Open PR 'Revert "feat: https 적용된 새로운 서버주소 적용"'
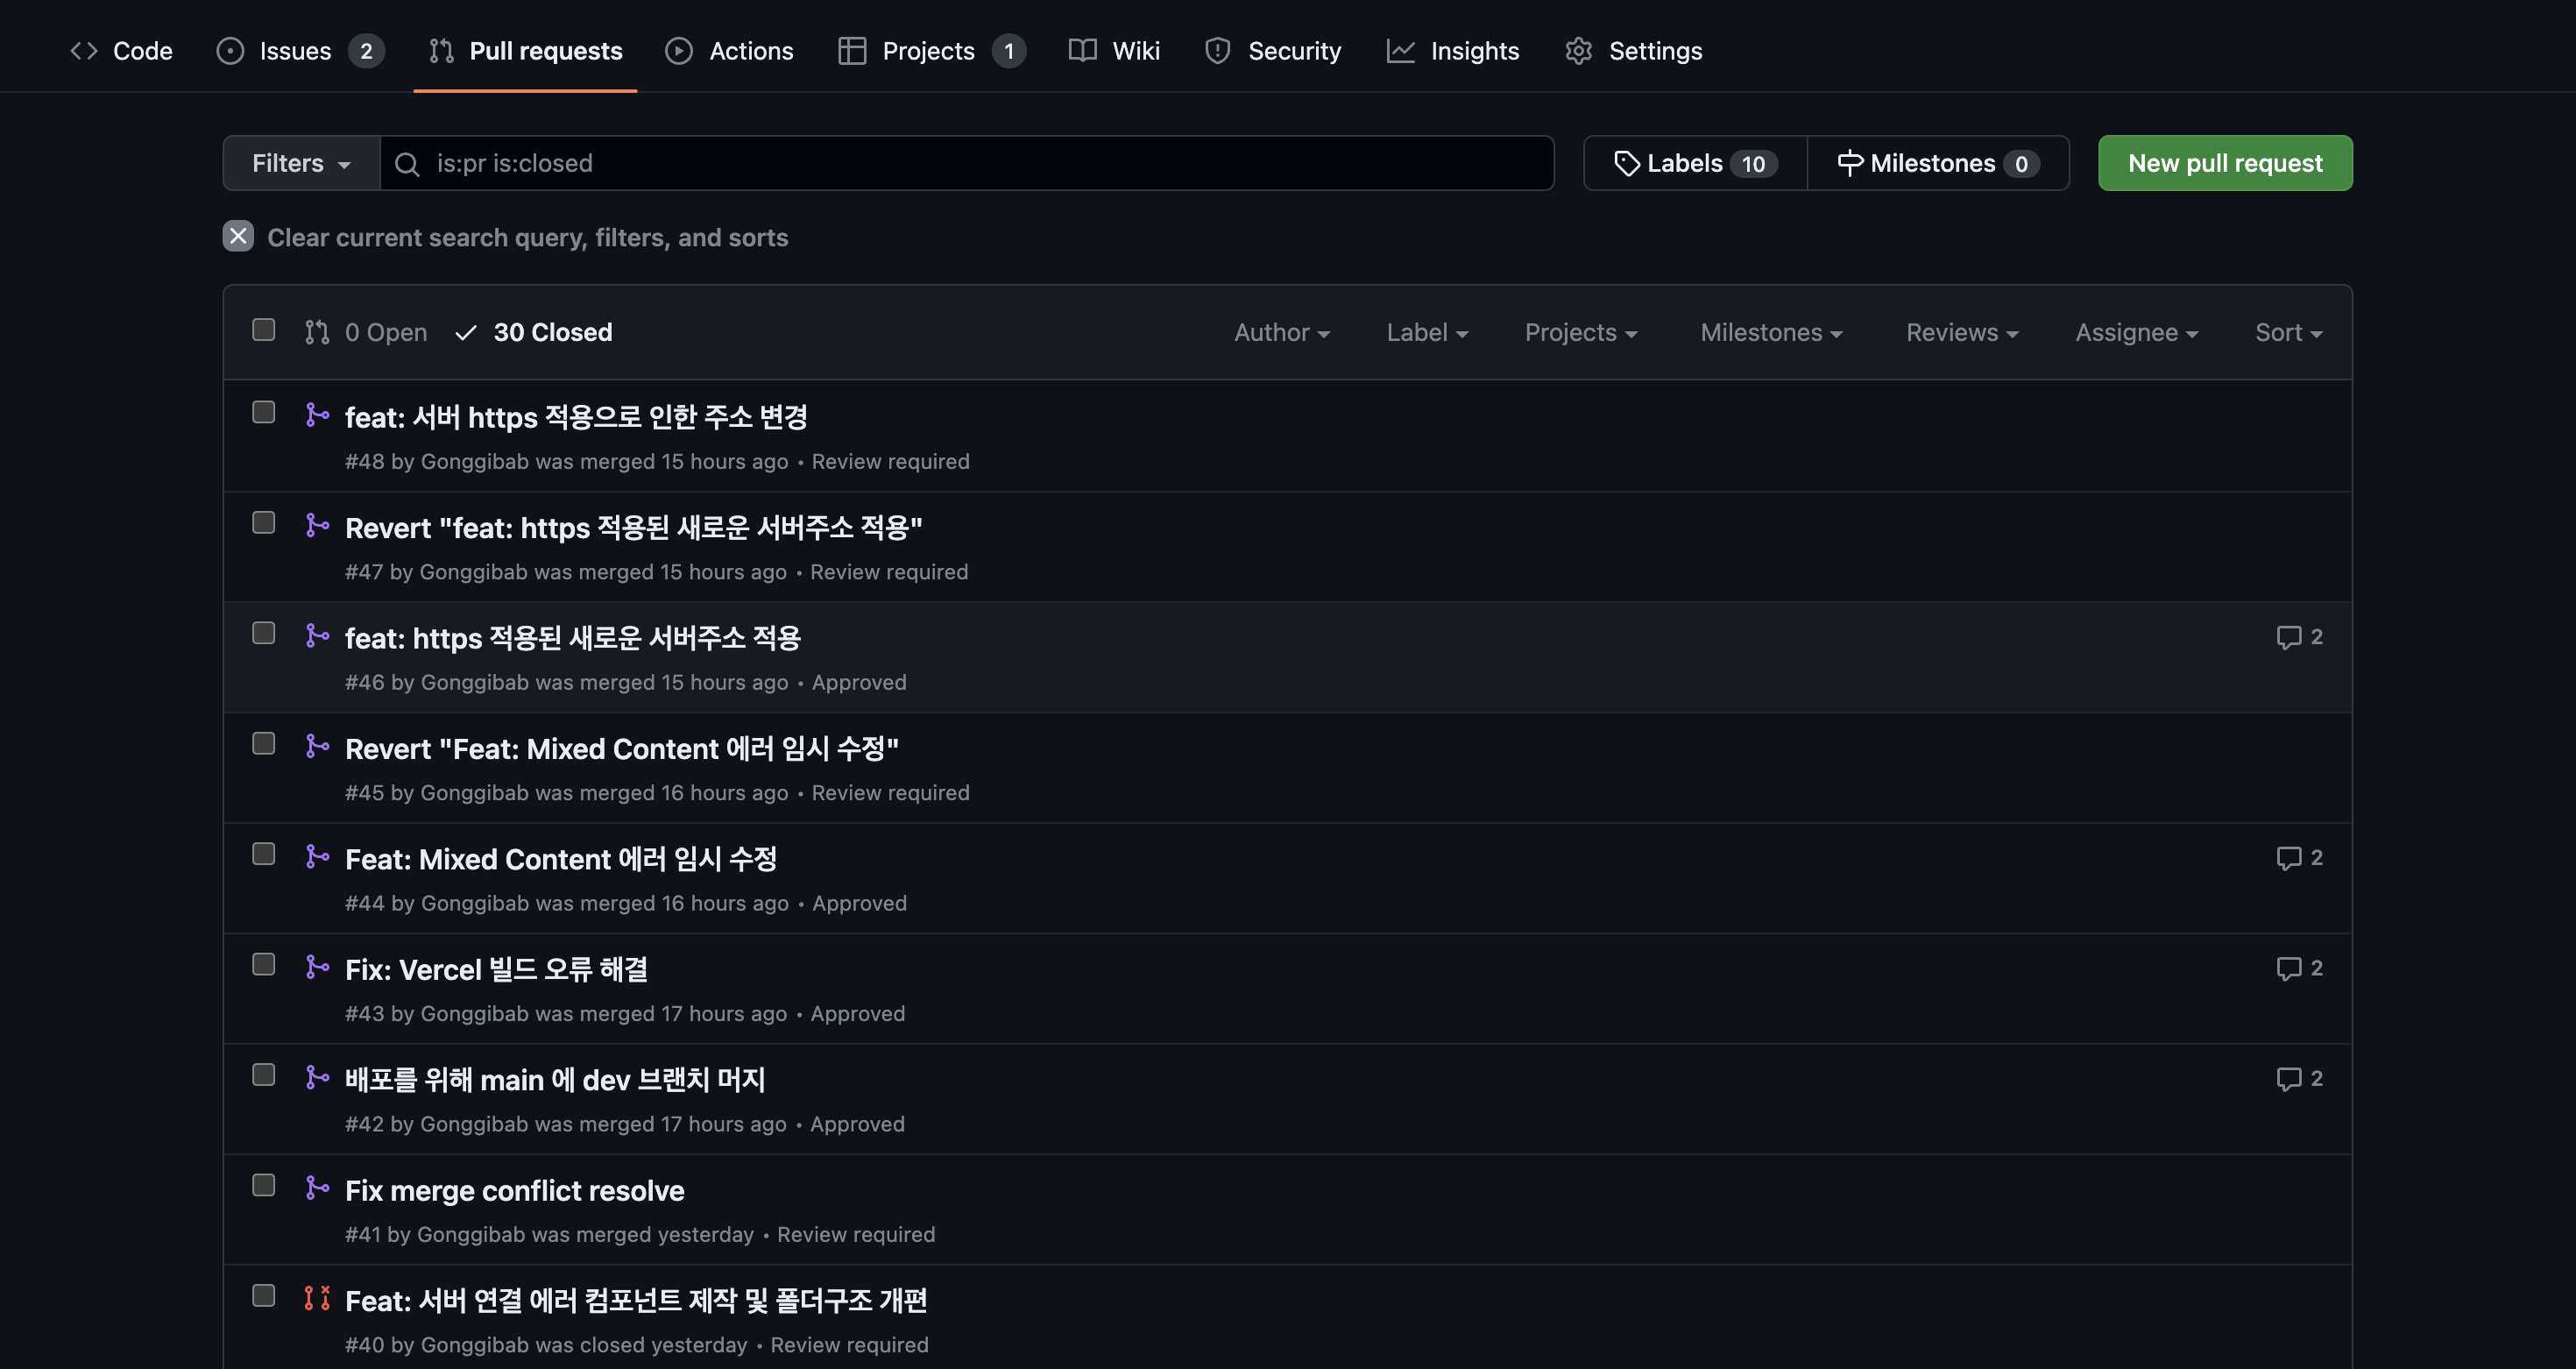 [633, 528]
